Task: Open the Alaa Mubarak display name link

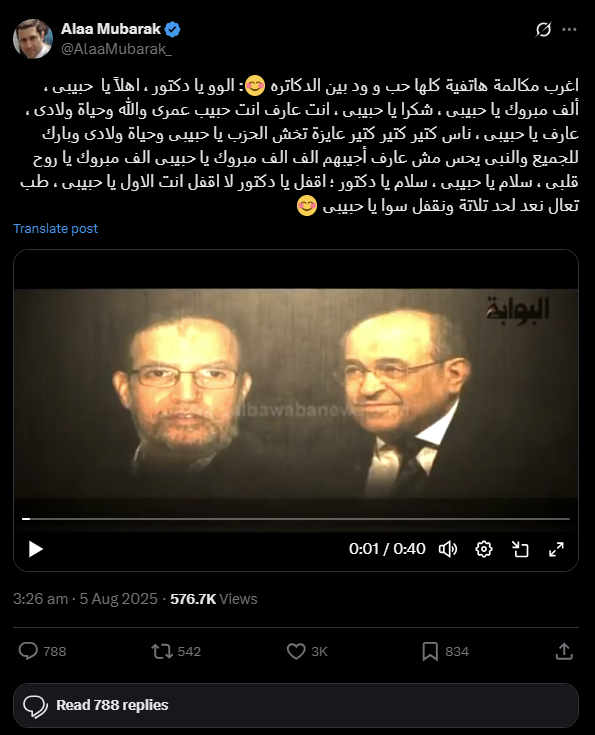Action: tap(111, 29)
